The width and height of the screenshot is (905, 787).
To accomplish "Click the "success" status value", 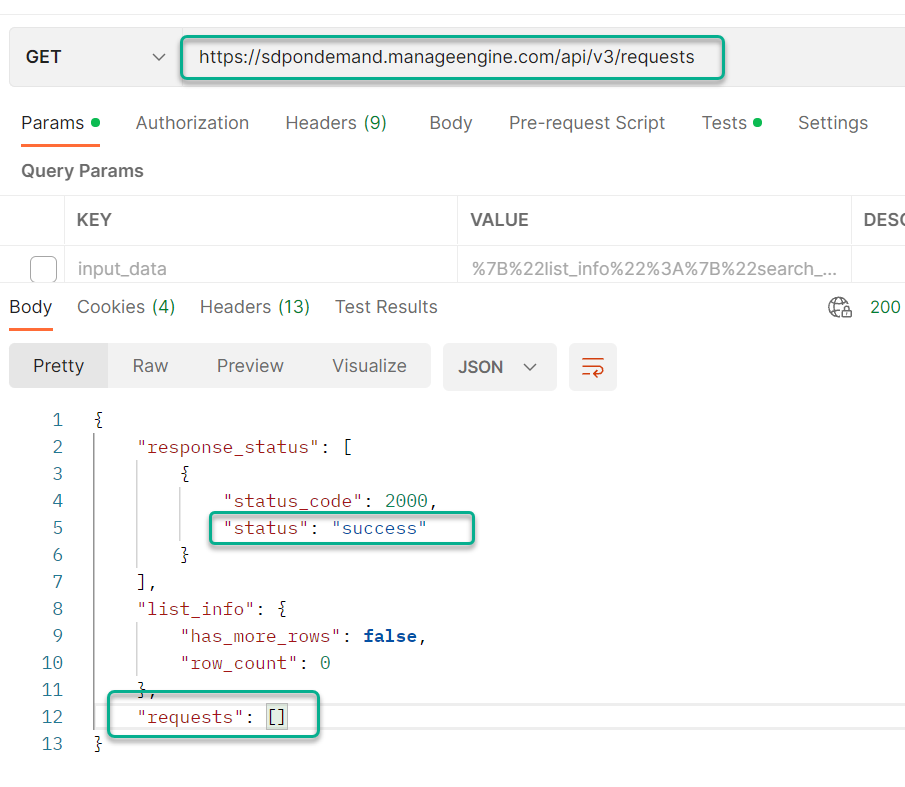I will tap(379, 528).
